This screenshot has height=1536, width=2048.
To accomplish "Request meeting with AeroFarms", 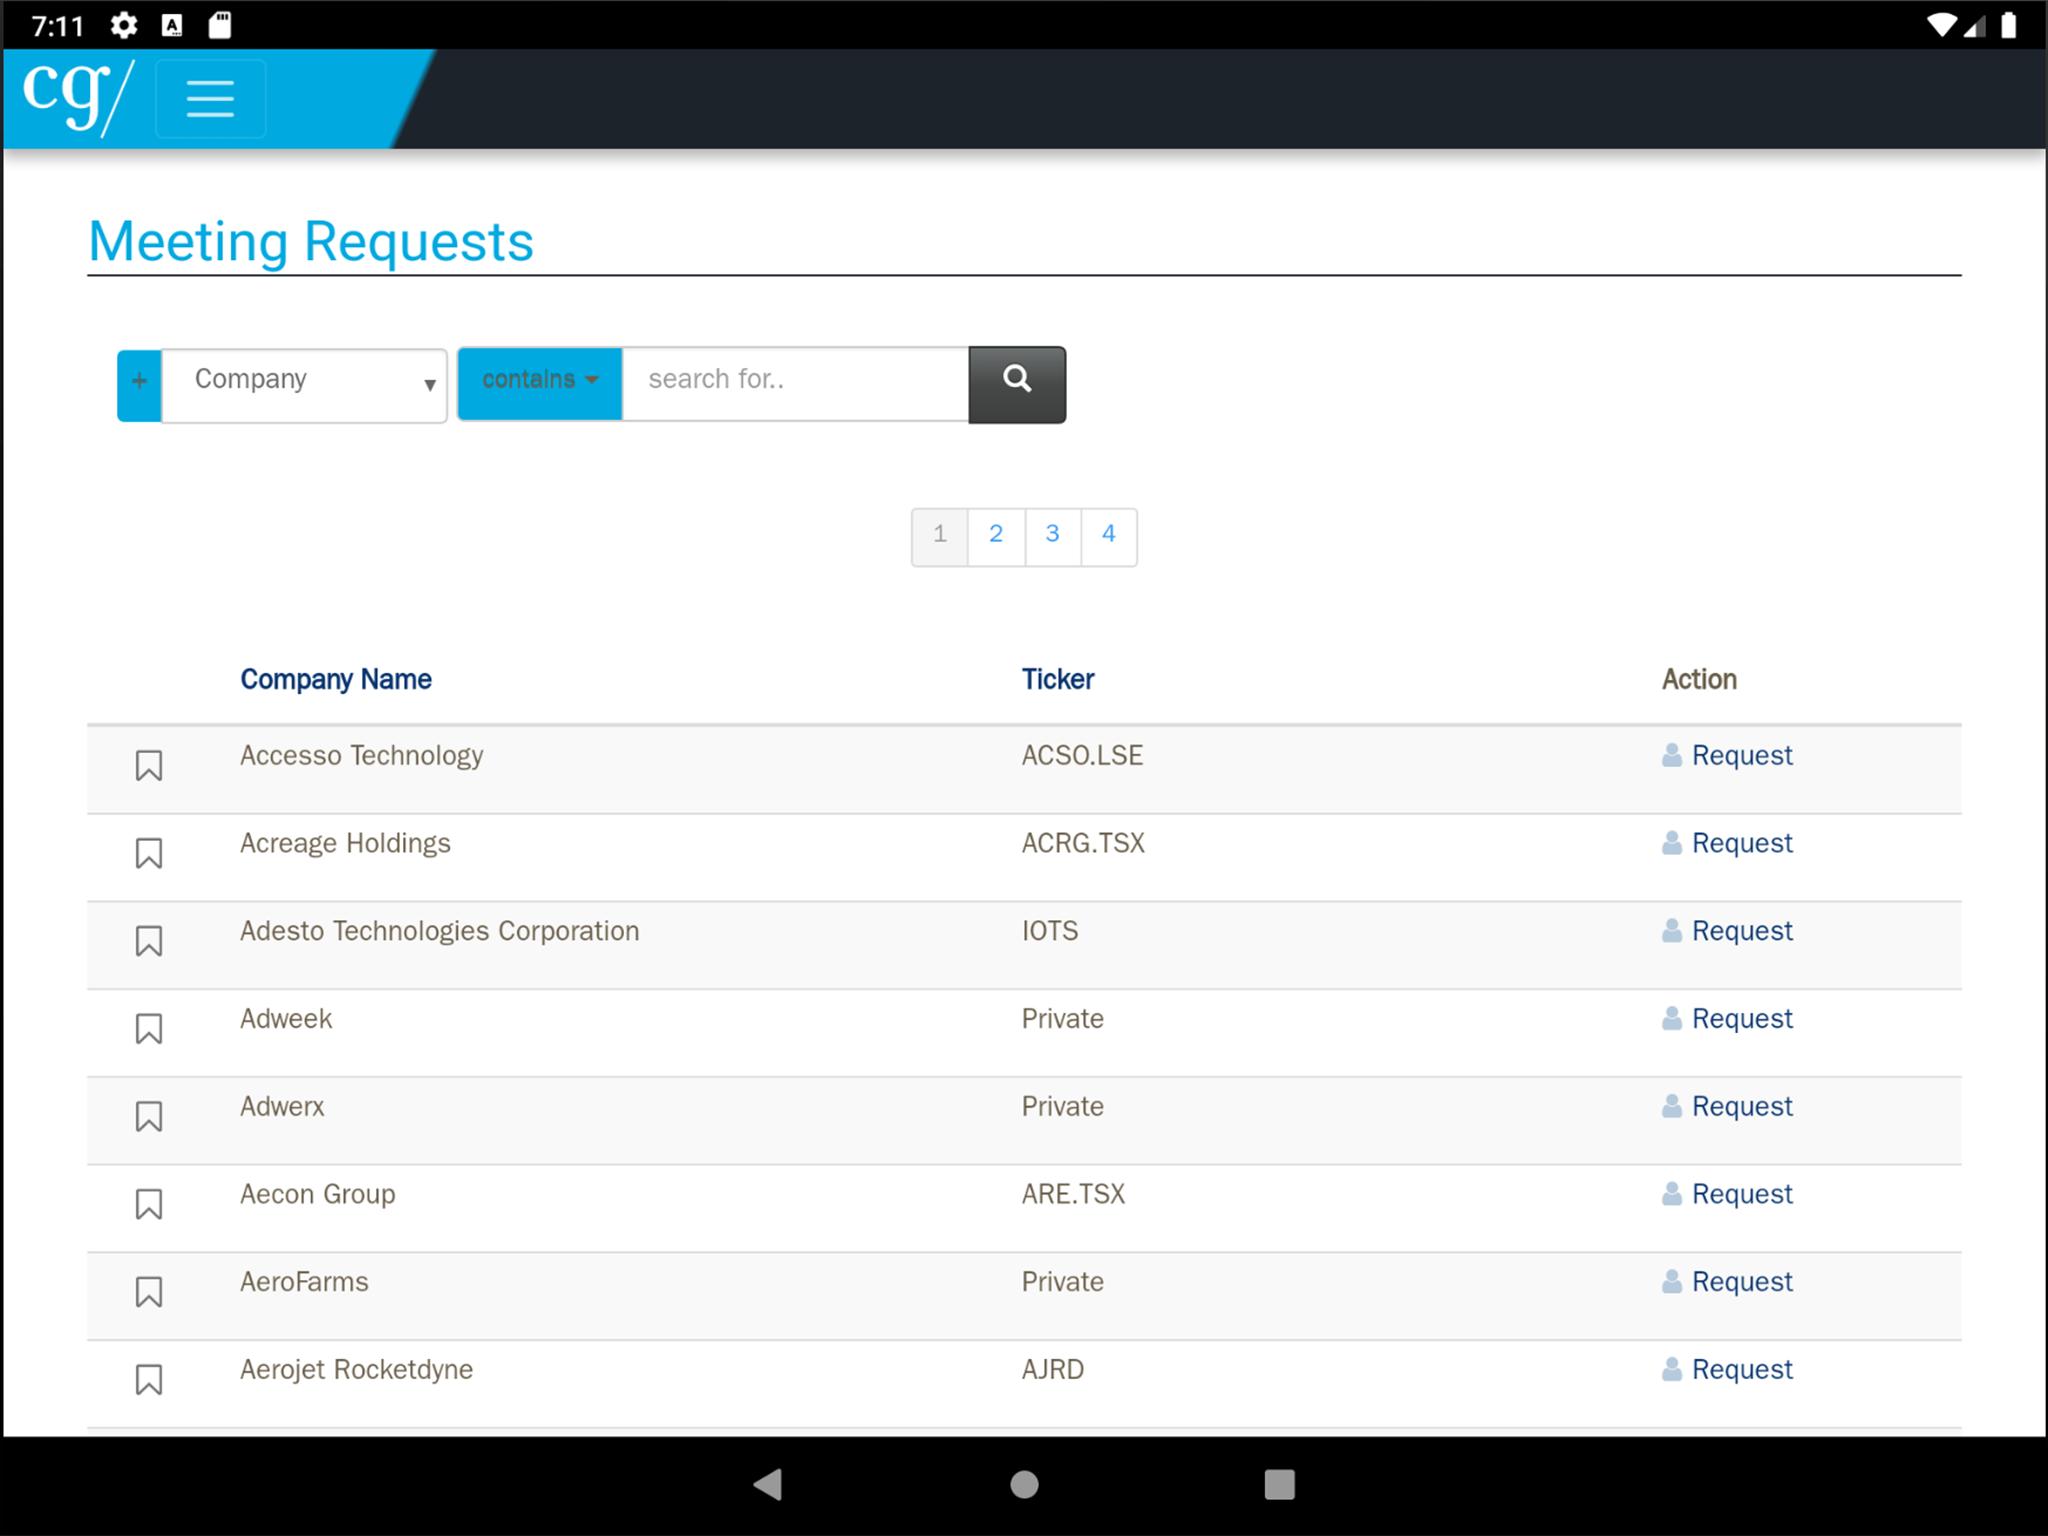I will [1728, 1282].
